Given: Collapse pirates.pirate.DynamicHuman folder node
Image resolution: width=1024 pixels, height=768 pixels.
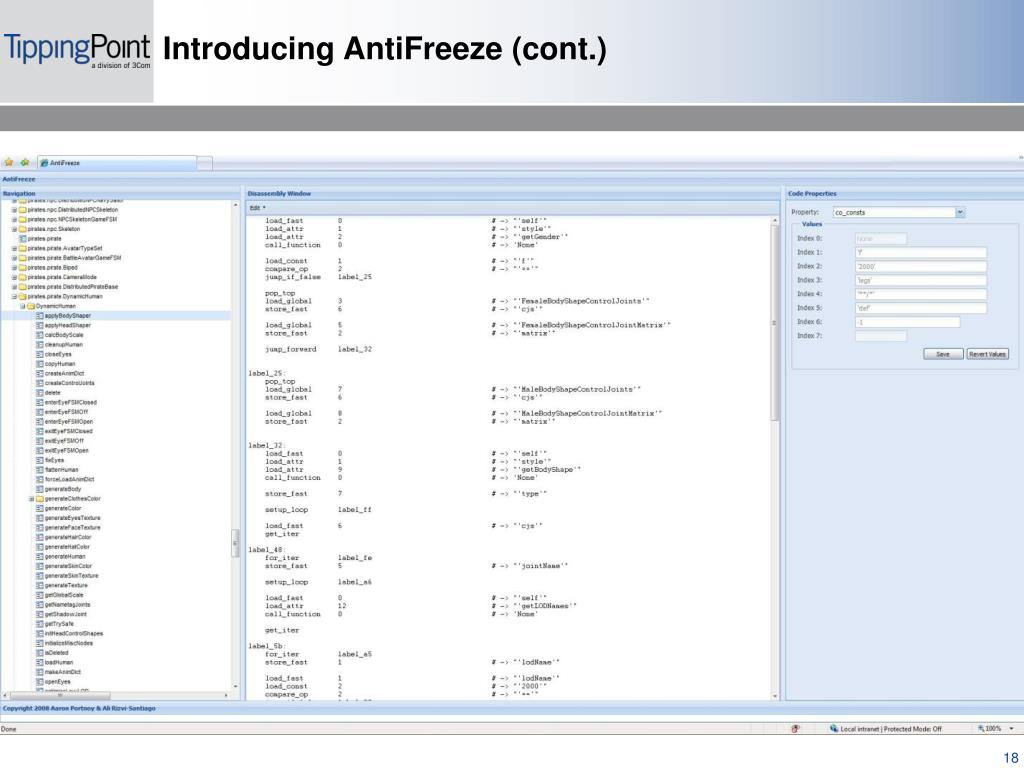Looking at the screenshot, I should click(x=14, y=296).
